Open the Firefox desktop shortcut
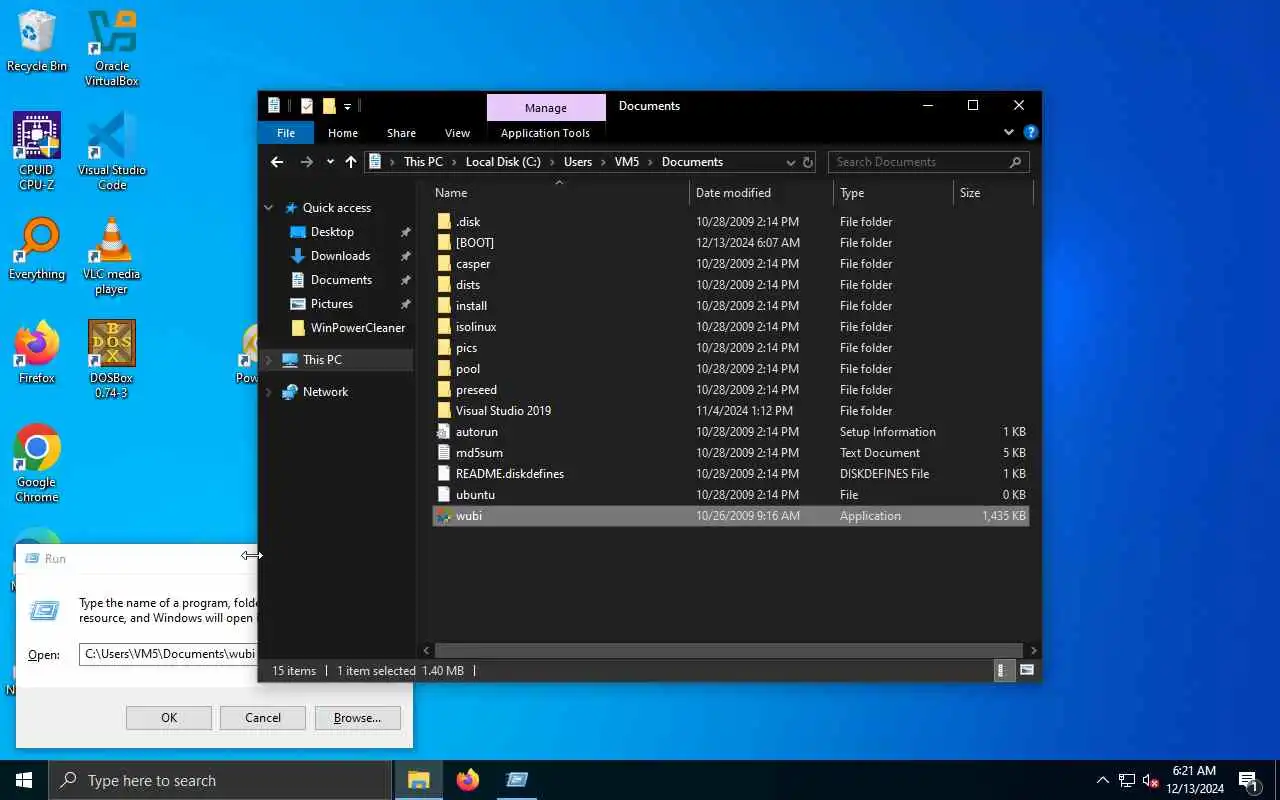This screenshot has width=1280, height=800. [37, 352]
